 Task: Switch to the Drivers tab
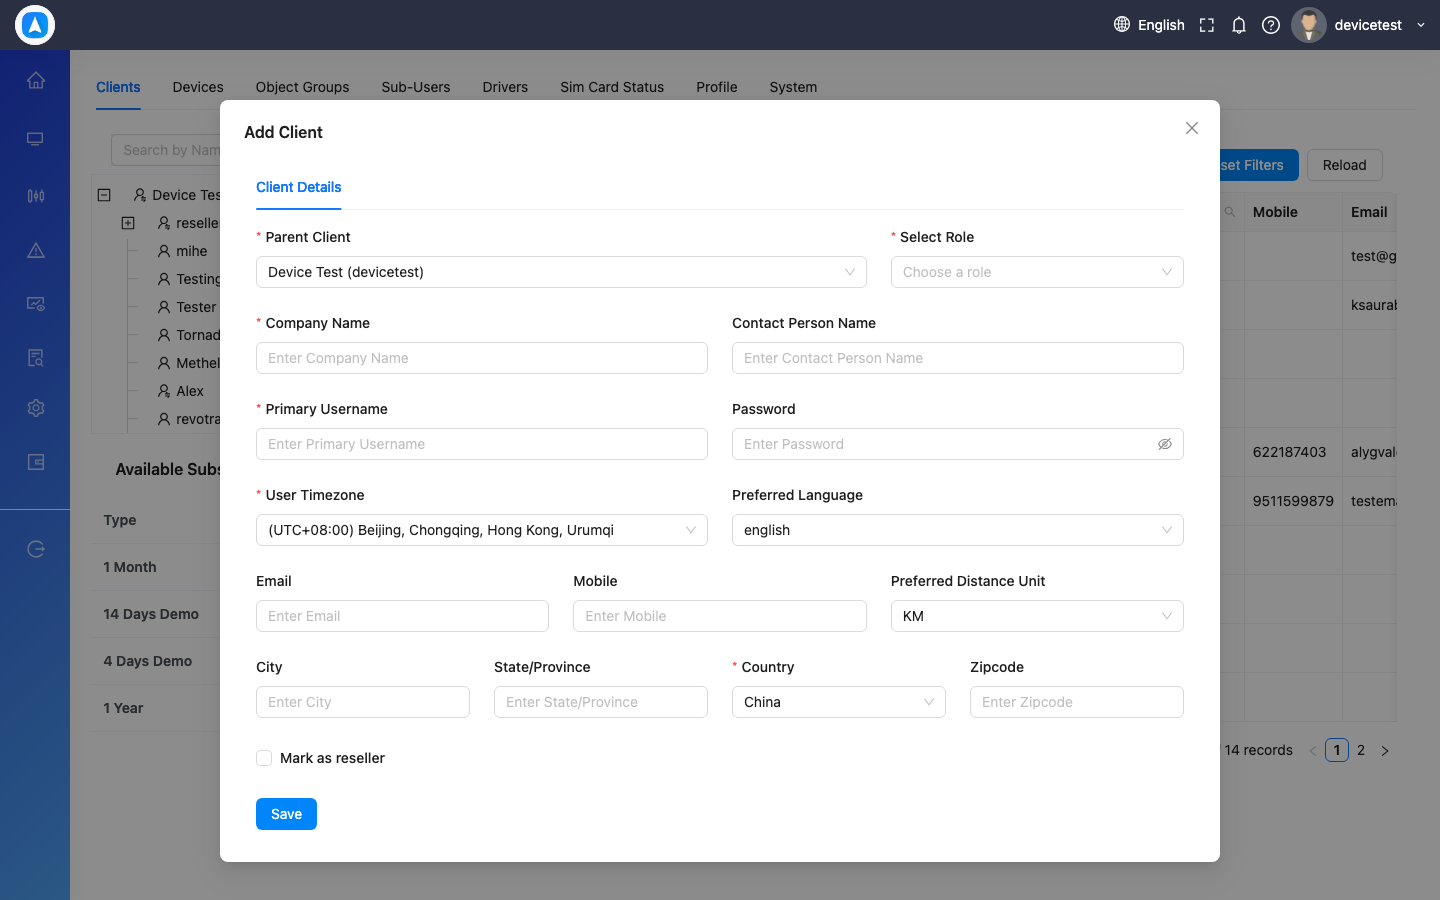pyautogui.click(x=505, y=87)
